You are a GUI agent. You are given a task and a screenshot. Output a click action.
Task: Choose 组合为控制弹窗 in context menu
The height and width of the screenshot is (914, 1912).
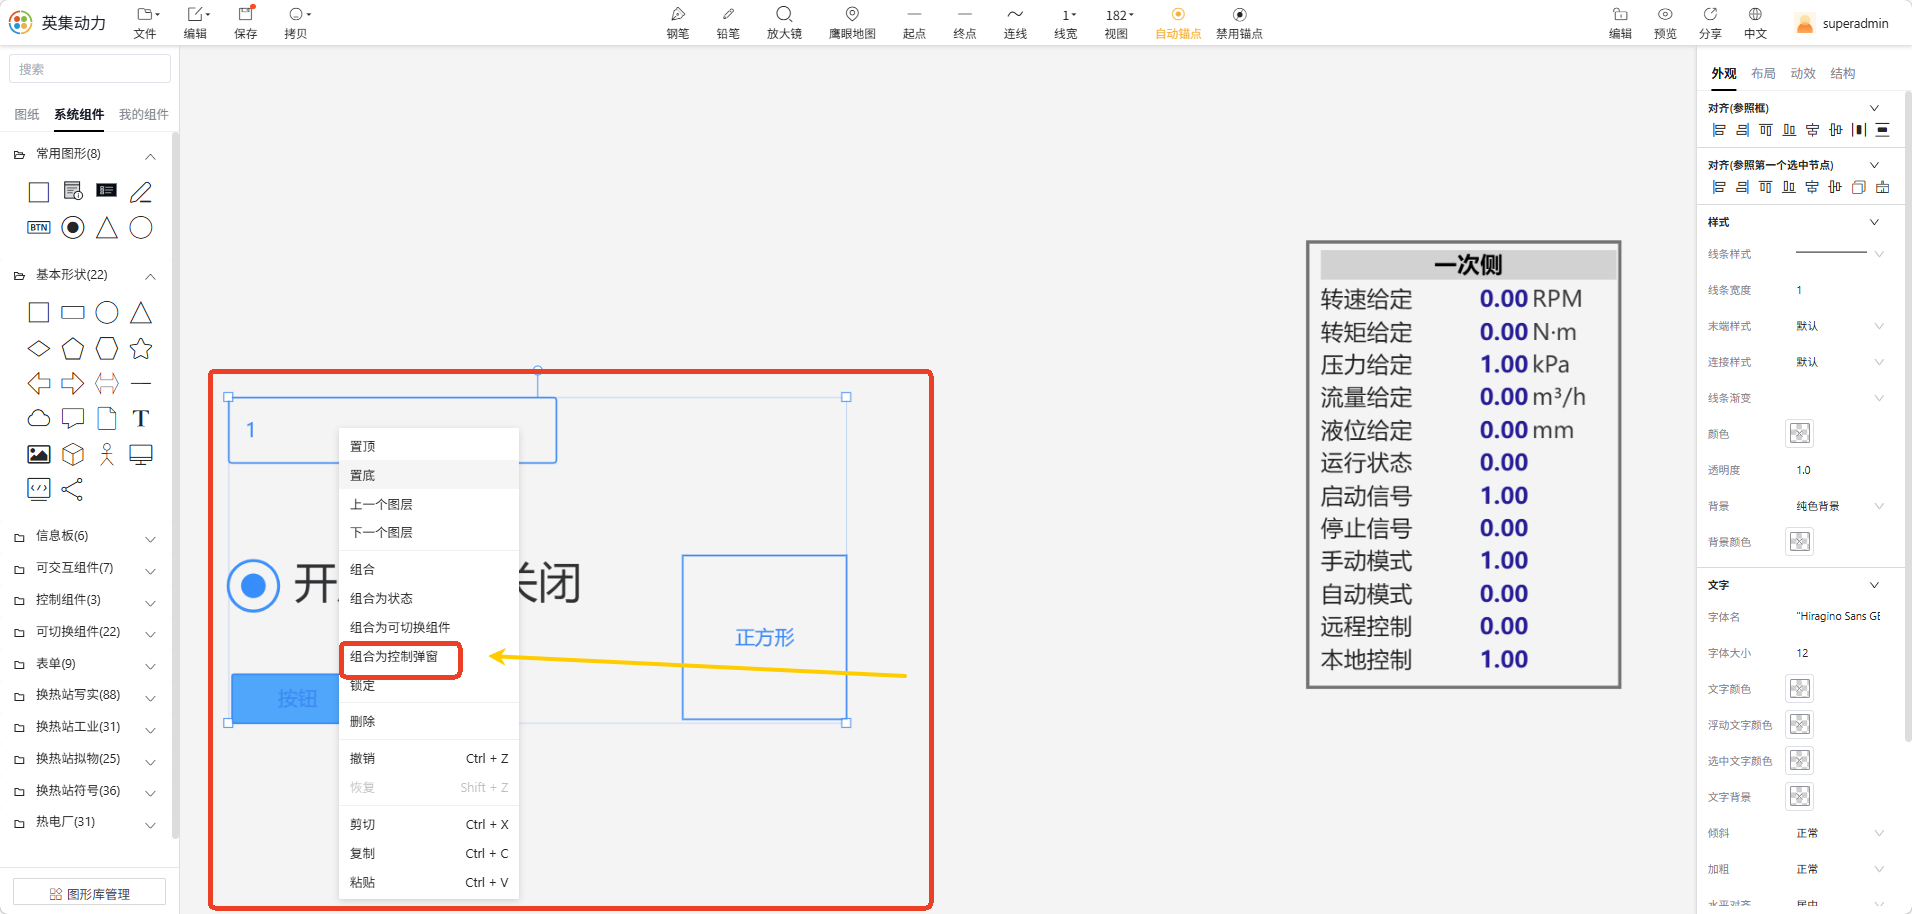pos(429,657)
